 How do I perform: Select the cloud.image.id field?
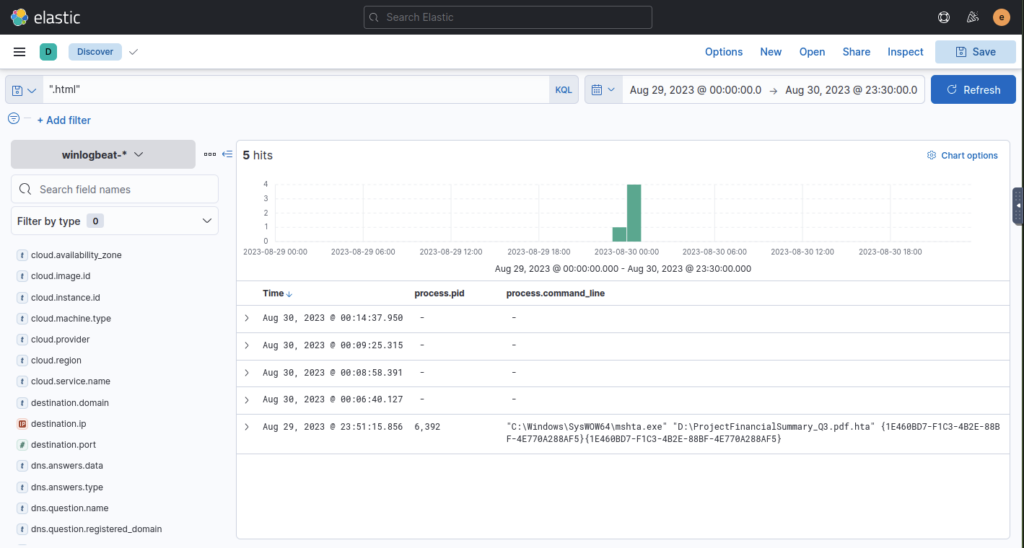(x=60, y=276)
